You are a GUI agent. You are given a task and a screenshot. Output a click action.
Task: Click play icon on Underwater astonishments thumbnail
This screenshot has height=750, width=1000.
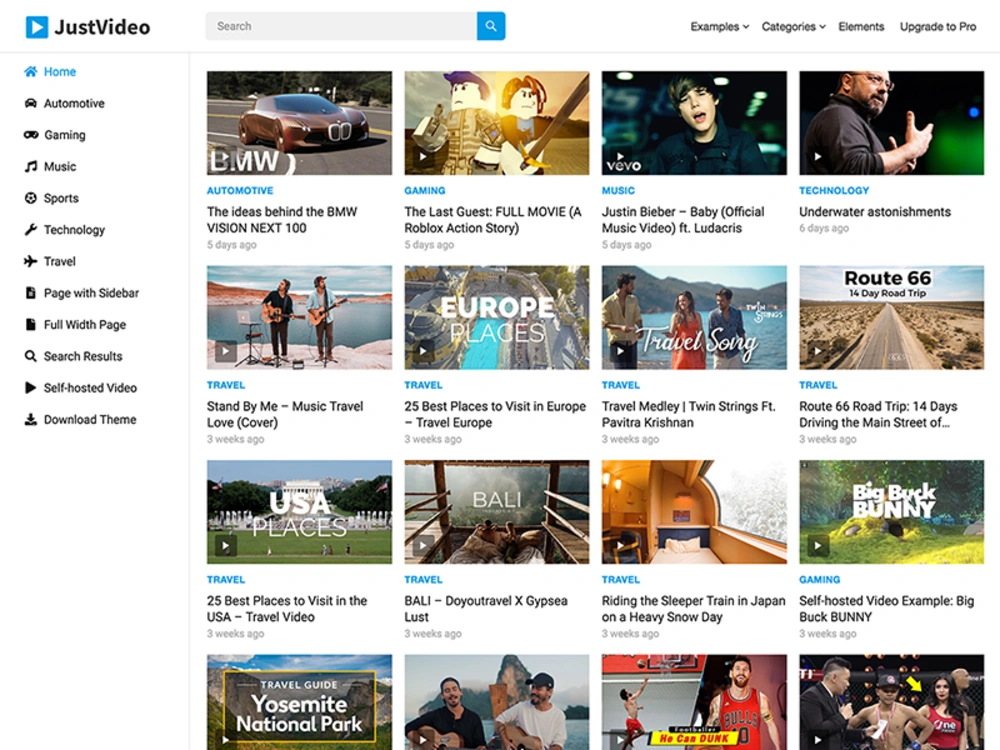coord(818,156)
